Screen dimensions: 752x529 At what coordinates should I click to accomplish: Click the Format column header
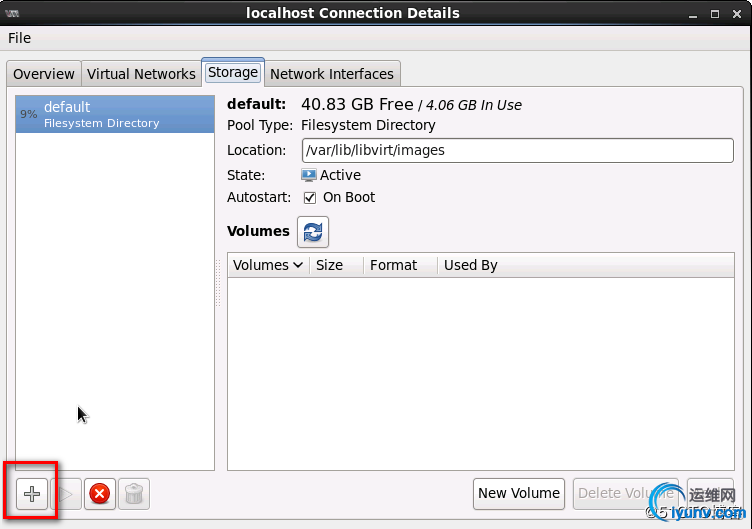click(x=393, y=265)
